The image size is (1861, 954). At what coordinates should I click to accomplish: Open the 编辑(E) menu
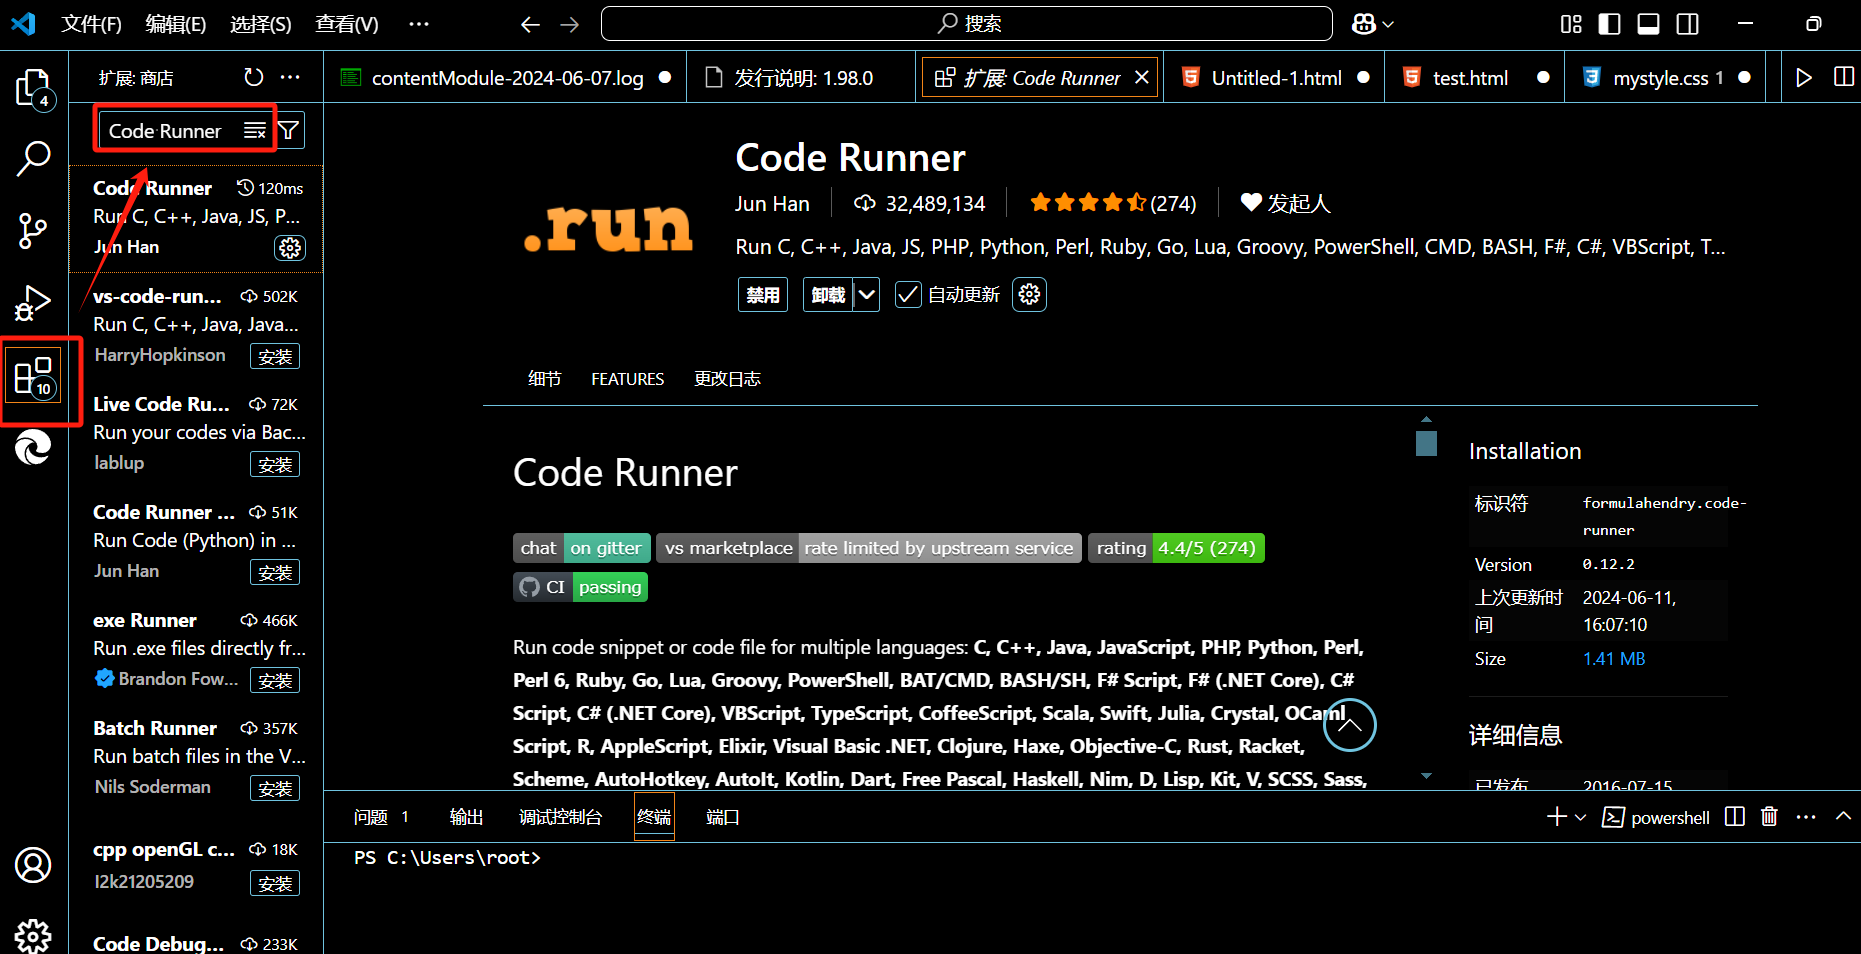(176, 24)
